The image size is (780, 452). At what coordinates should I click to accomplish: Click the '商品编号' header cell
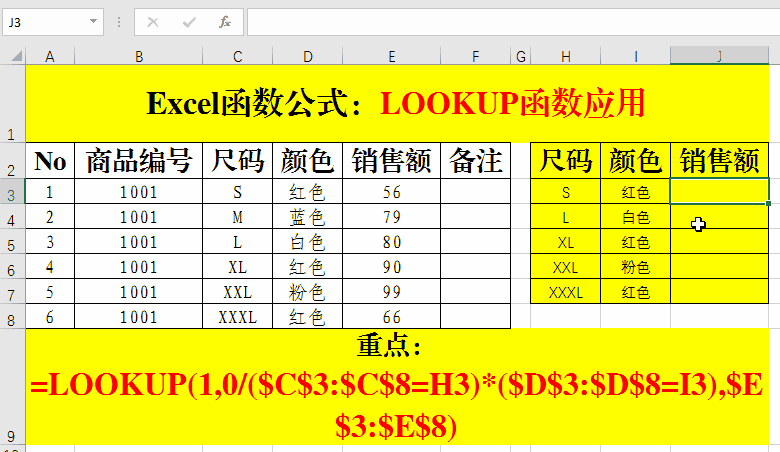pos(139,161)
